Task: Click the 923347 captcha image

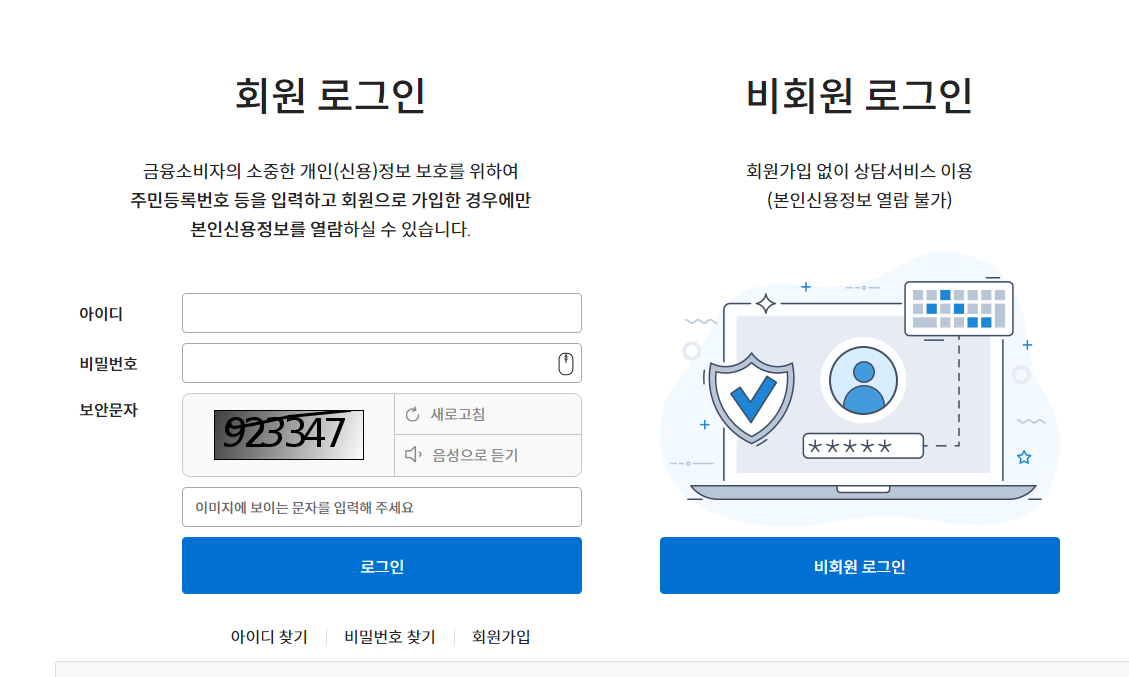Action: pyautogui.click(x=289, y=434)
